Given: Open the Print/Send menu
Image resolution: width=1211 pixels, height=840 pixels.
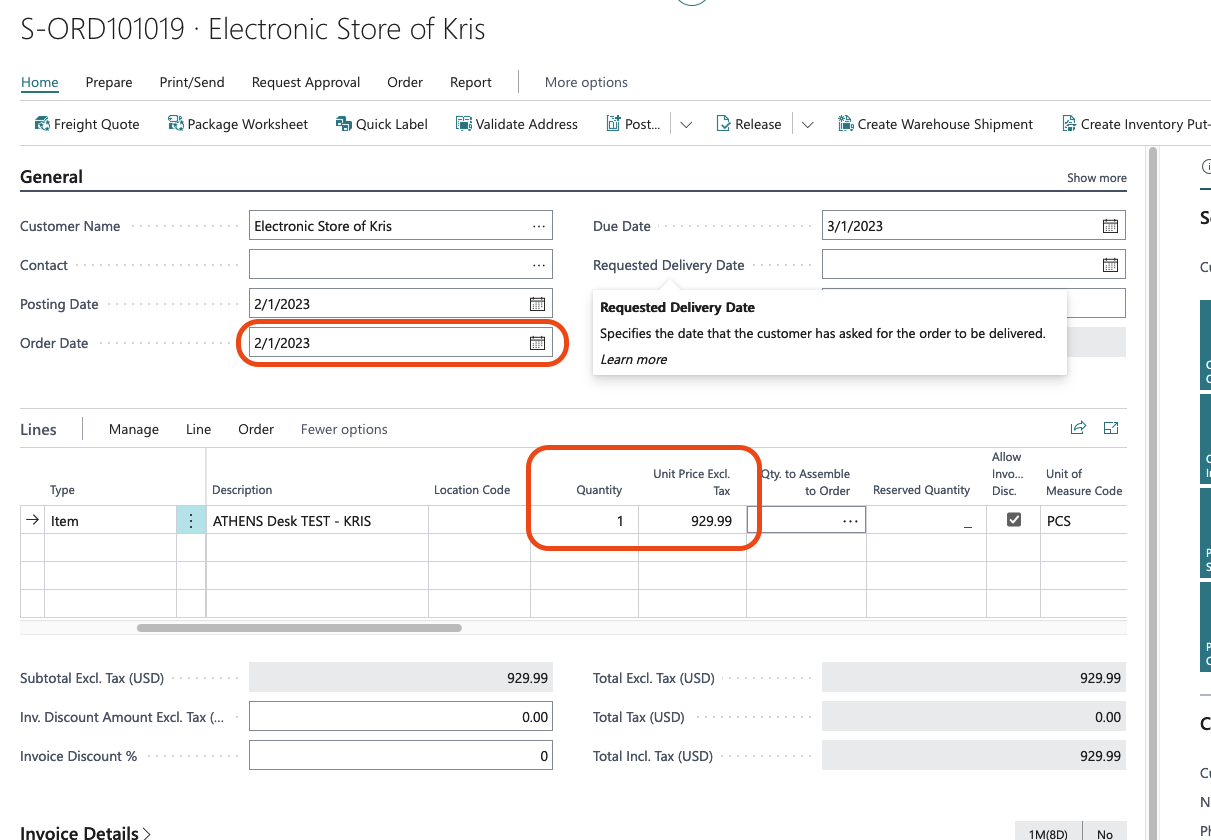Looking at the screenshot, I should point(191,82).
